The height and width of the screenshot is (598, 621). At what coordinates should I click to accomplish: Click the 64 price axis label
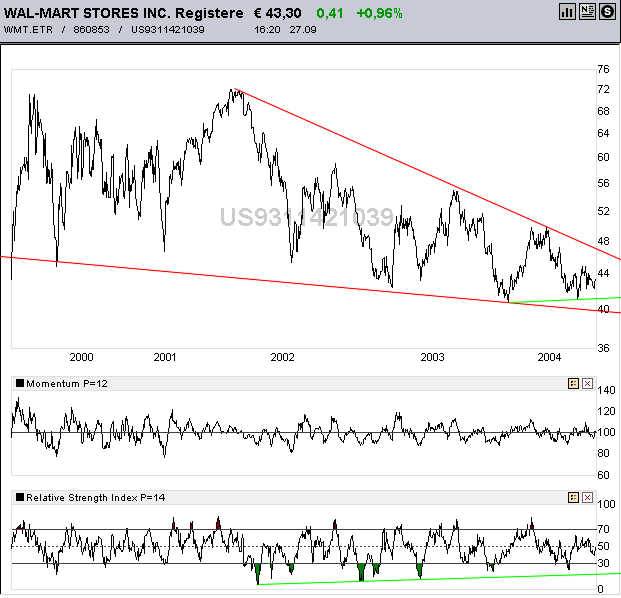coord(603,133)
